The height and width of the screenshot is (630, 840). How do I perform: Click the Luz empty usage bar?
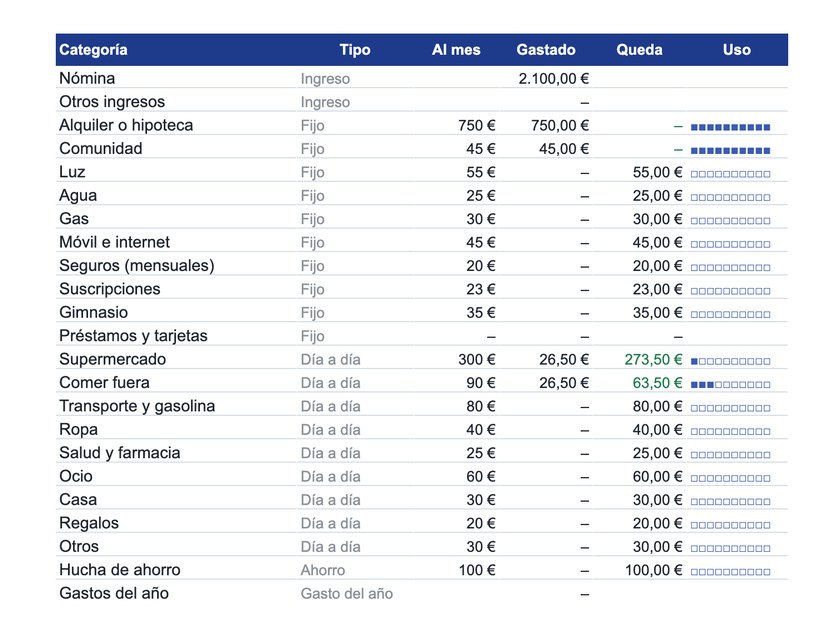coord(730,174)
